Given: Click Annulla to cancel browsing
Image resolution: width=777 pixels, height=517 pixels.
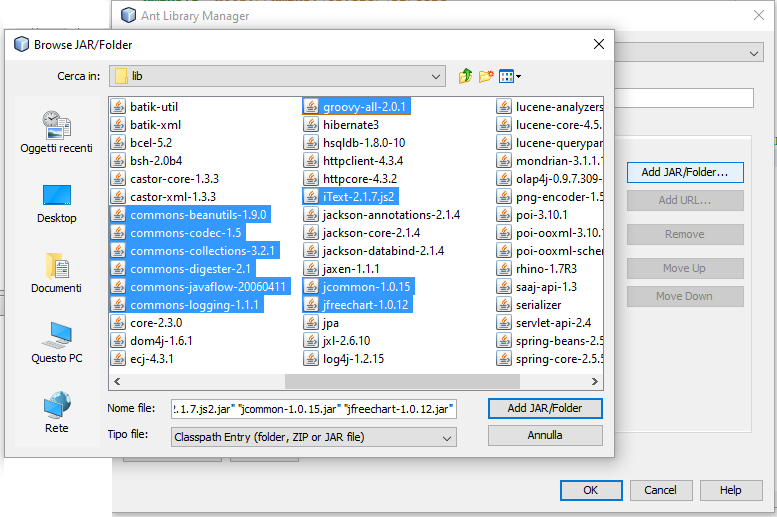Looking at the screenshot, I should pyautogui.click(x=545, y=435).
